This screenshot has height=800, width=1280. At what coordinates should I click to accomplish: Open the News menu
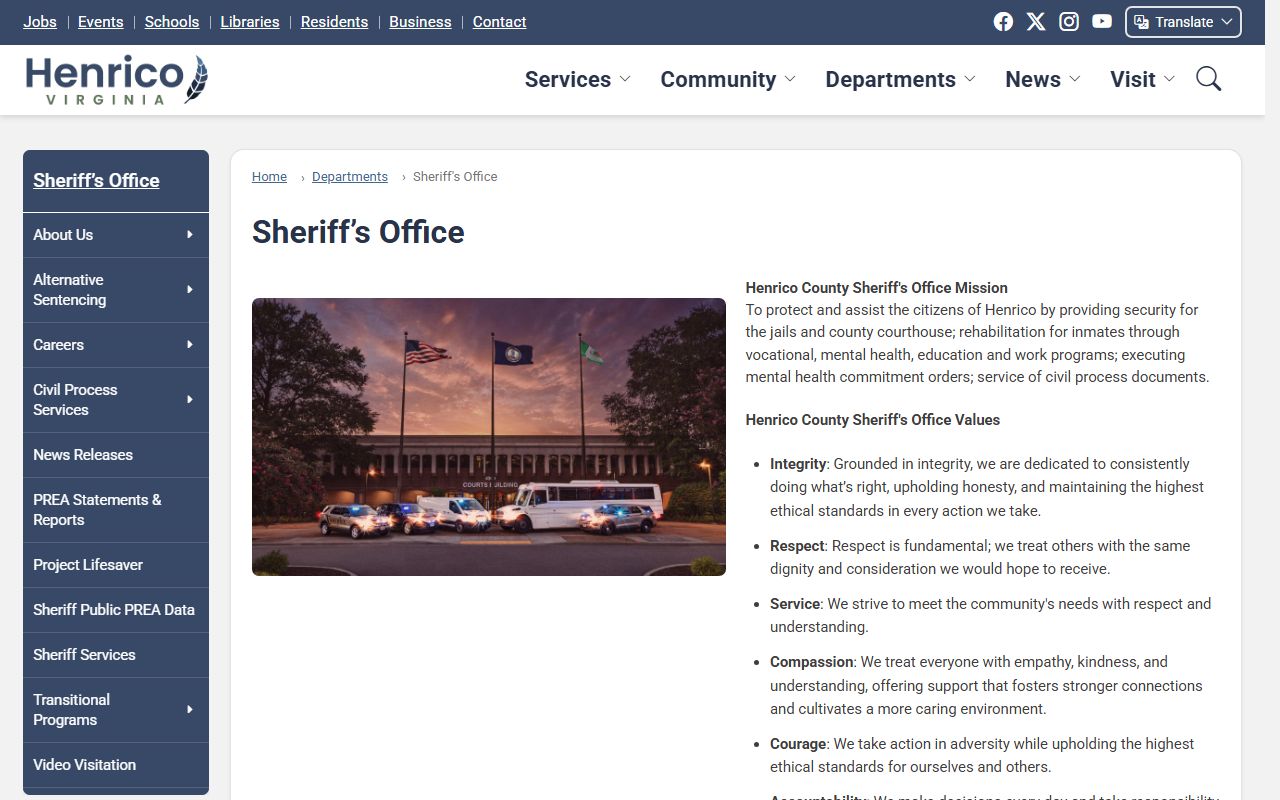pyautogui.click(x=1042, y=79)
